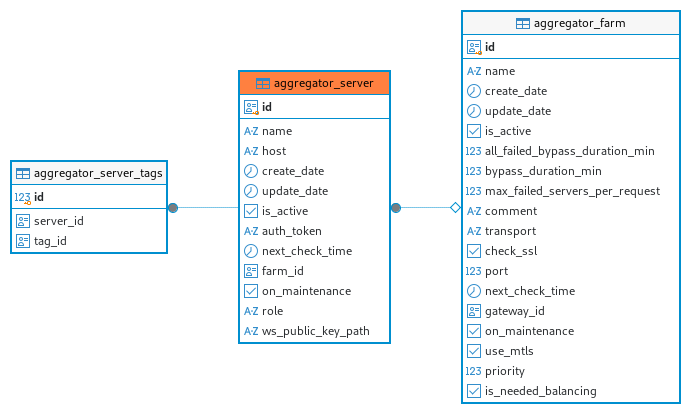Select the max_failed_servers_per_request column label
The width and height of the screenshot is (691, 414).
572,191
